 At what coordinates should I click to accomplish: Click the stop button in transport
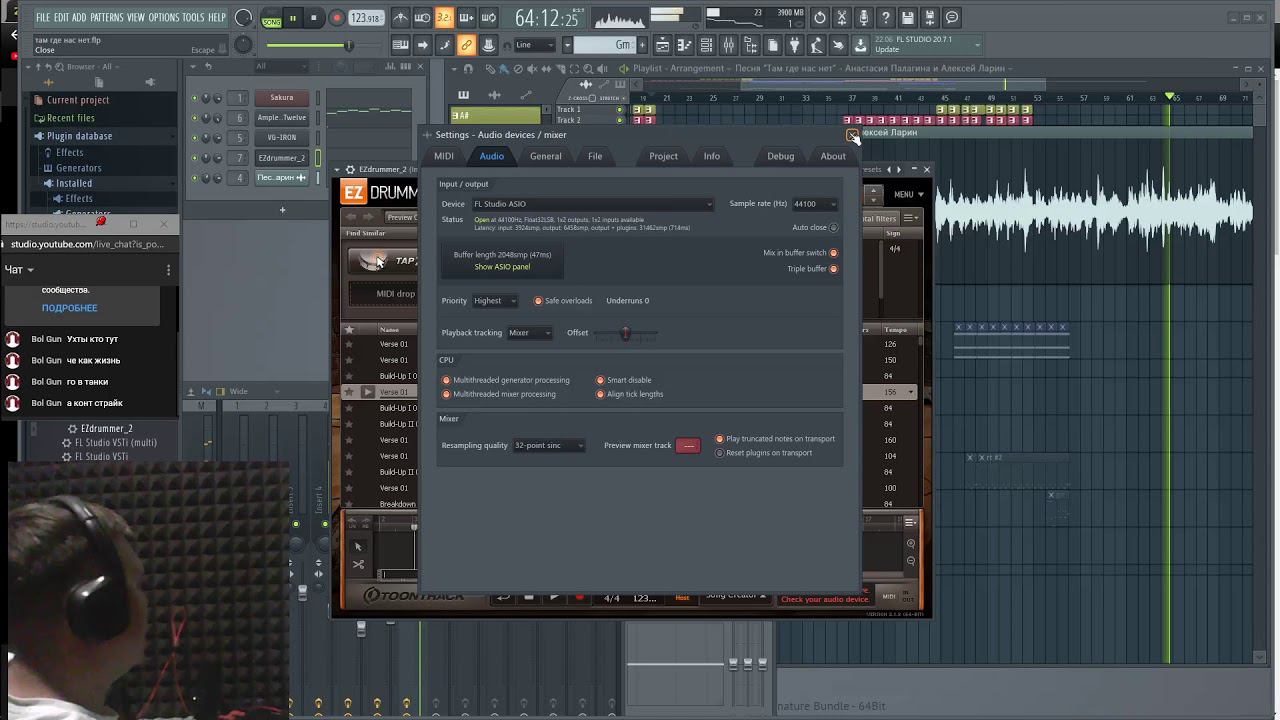[x=314, y=18]
